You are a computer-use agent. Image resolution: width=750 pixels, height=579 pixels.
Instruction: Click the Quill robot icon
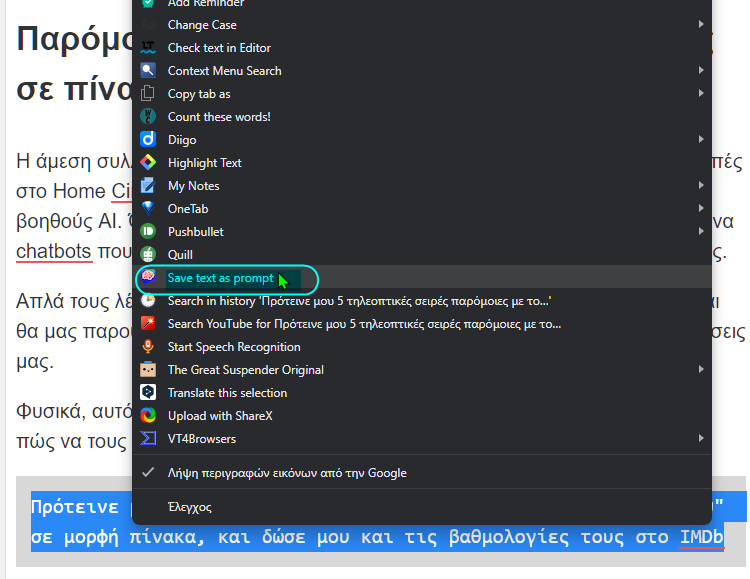pos(148,255)
